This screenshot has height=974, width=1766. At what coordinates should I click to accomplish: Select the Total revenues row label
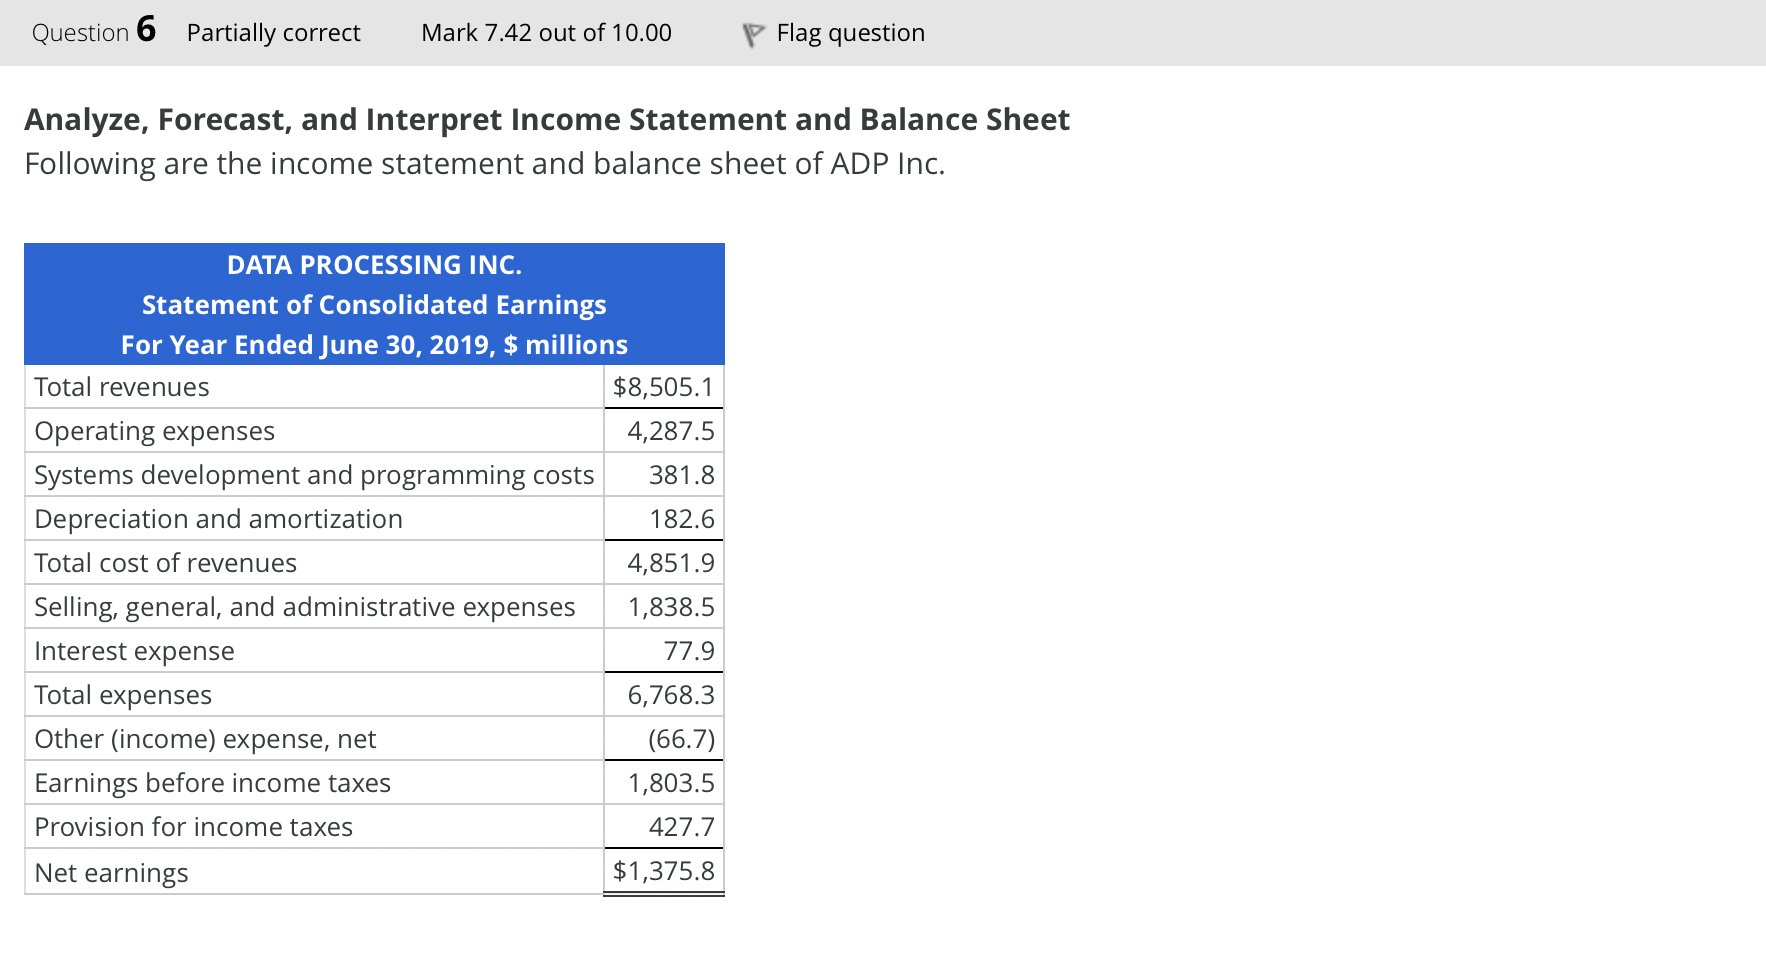click(122, 387)
